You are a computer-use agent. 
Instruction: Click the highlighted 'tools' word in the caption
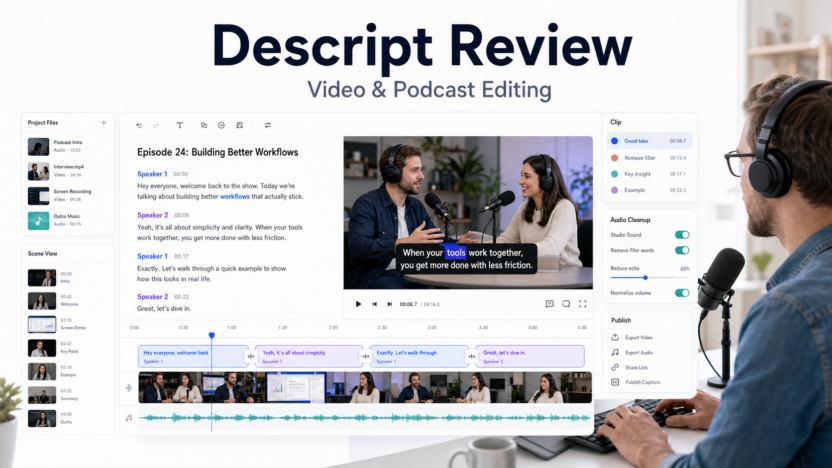click(x=456, y=253)
